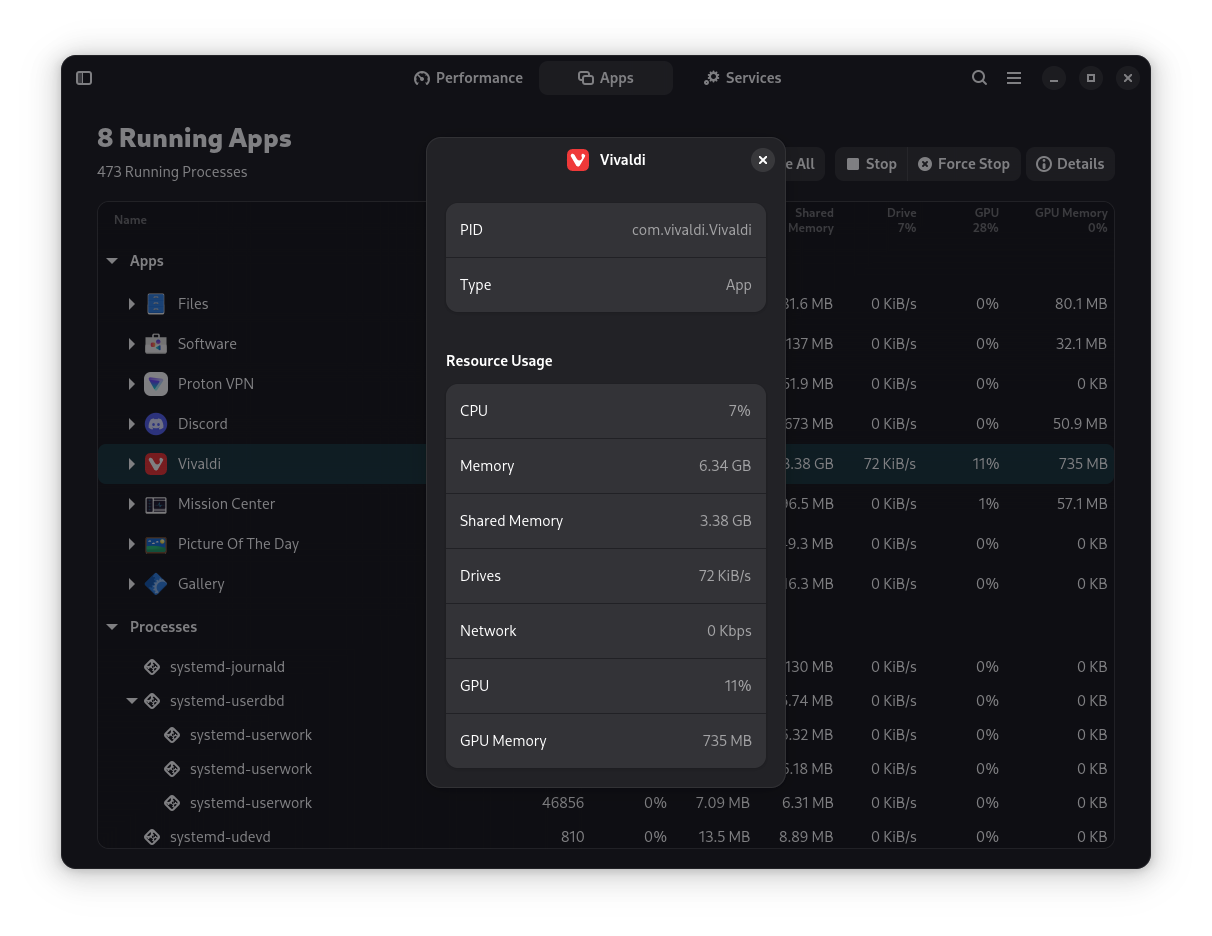Switch to the Performance tab
This screenshot has width=1212, height=936.
(468, 77)
